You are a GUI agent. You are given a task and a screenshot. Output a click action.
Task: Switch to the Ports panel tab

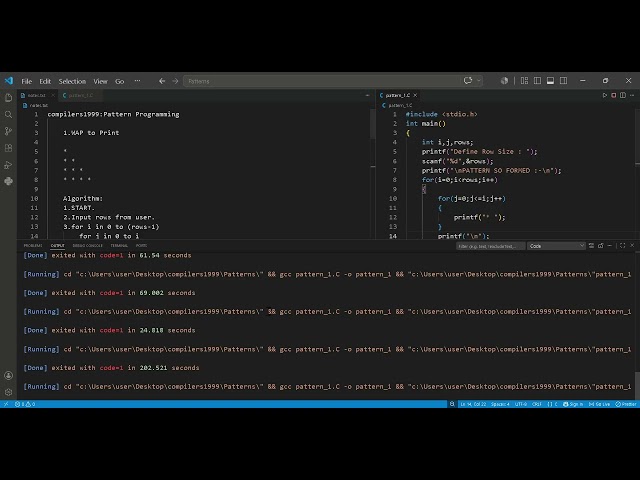pos(141,246)
